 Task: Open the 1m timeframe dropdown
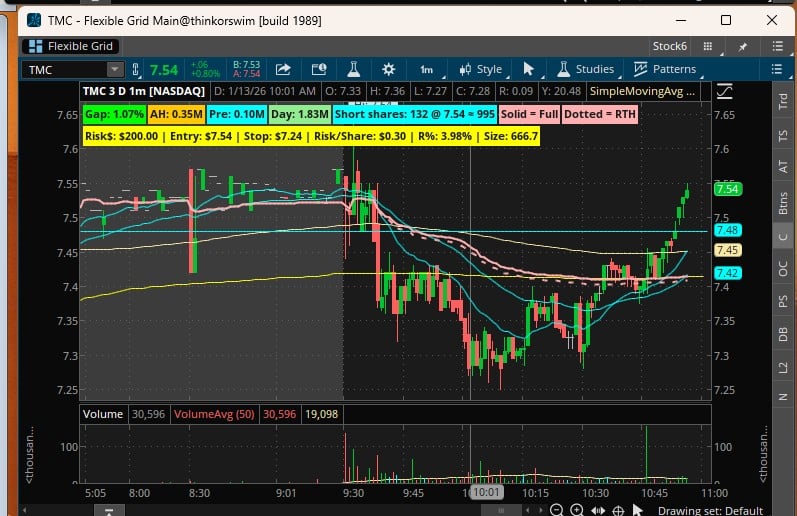[427, 69]
